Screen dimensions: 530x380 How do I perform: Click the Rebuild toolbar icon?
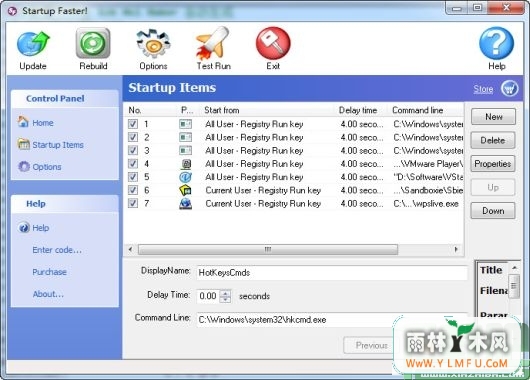pos(93,43)
